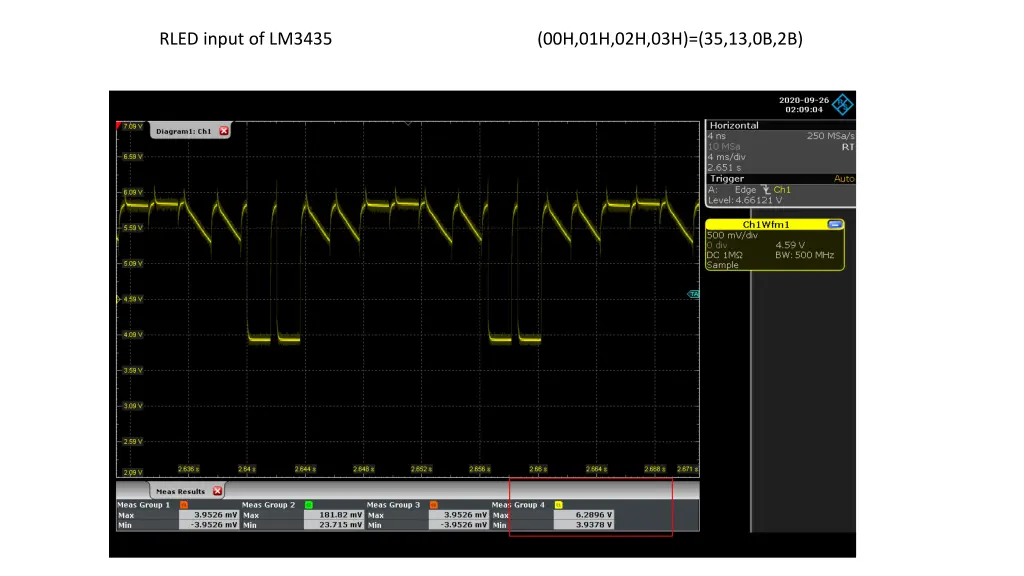Click the register values text (35,13,0B,2B)

pyautogui.click(x=750, y=39)
